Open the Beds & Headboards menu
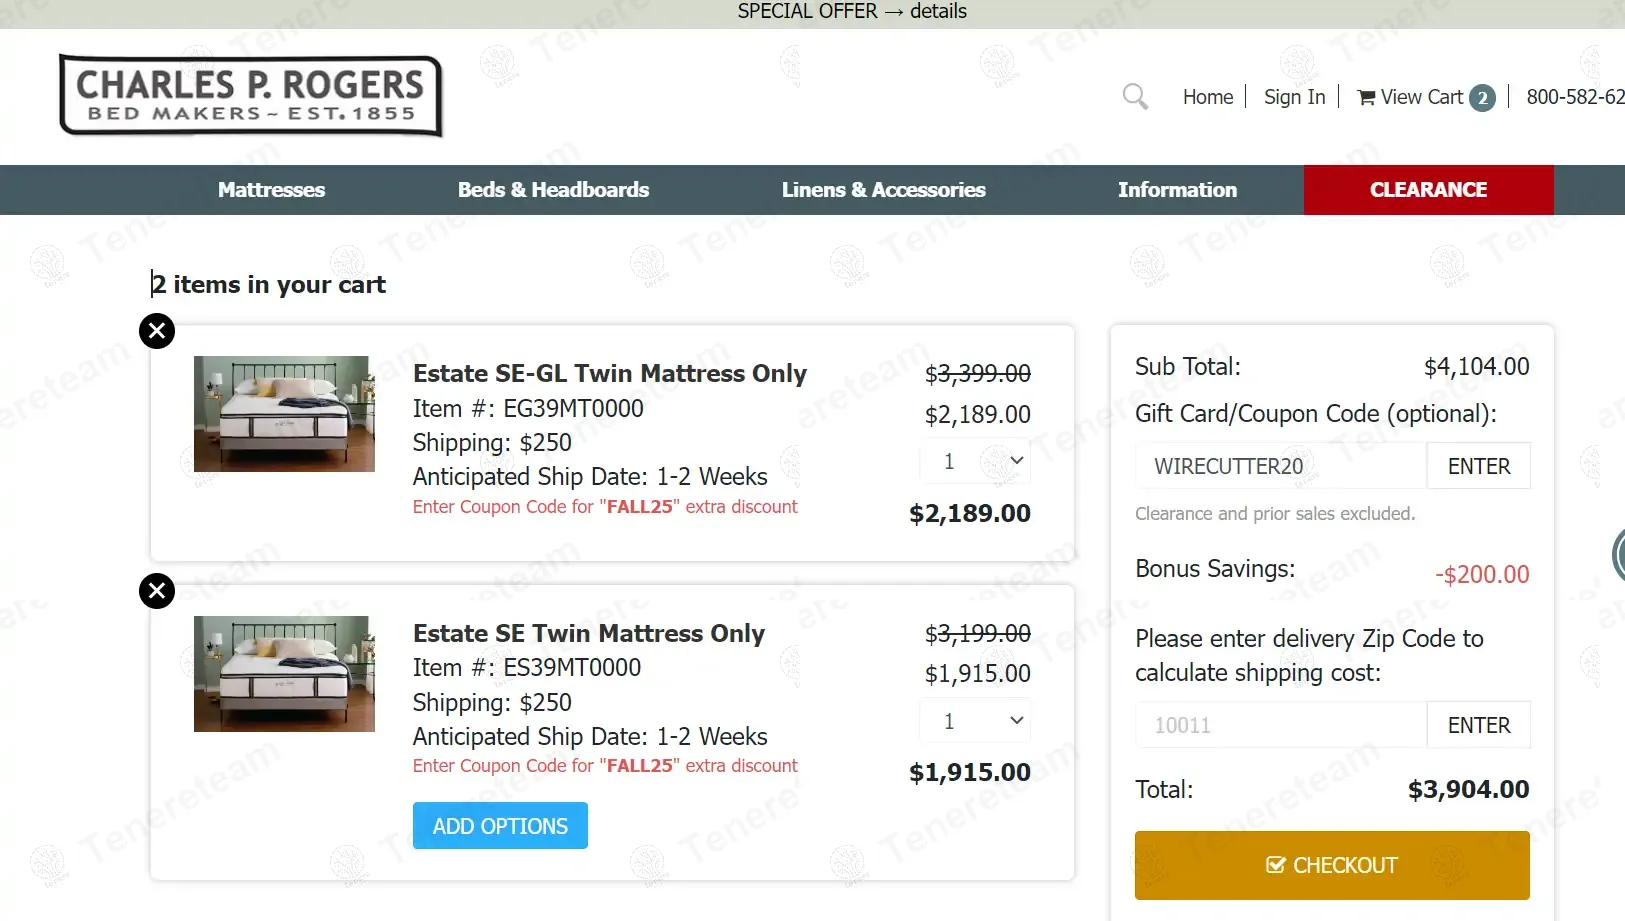1625x921 pixels. click(553, 190)
